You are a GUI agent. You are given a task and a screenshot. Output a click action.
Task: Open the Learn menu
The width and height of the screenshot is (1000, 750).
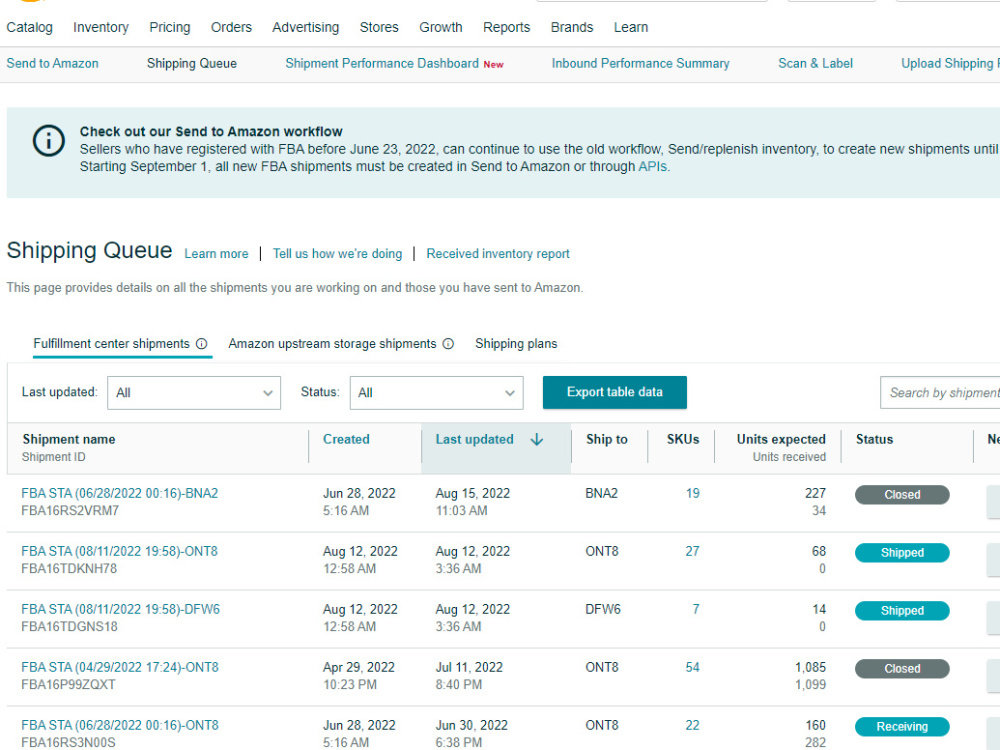631,27
